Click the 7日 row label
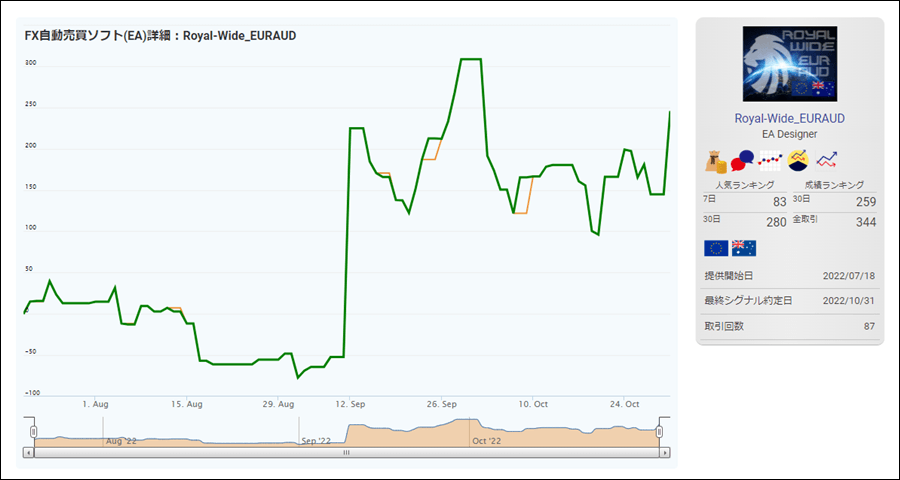 (709, 198)
